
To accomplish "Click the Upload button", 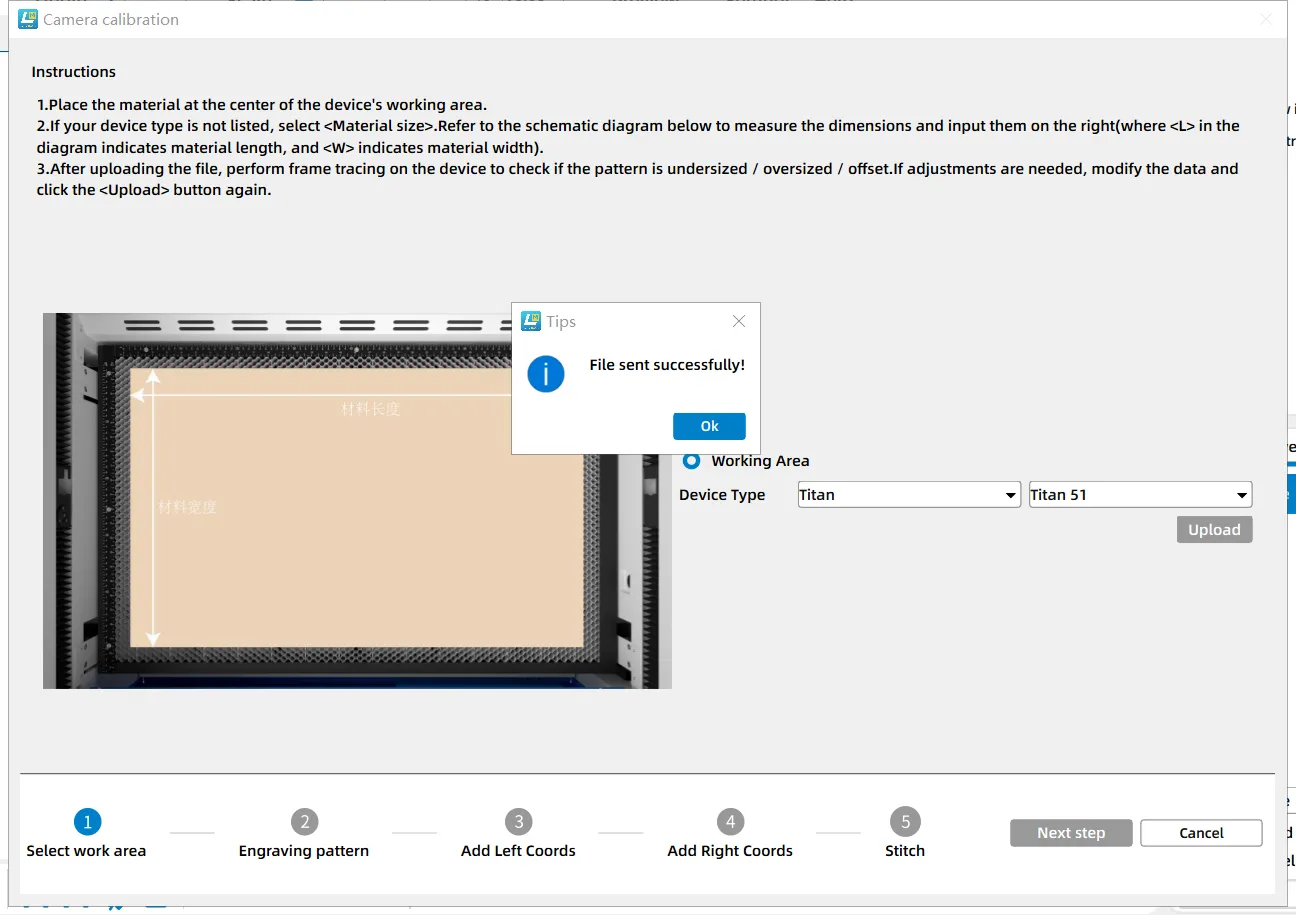I will [x=1214, y=530].
